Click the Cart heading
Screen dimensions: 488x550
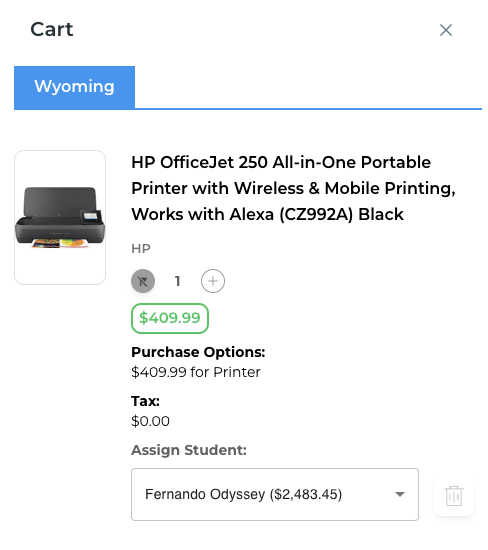(52, 29)
